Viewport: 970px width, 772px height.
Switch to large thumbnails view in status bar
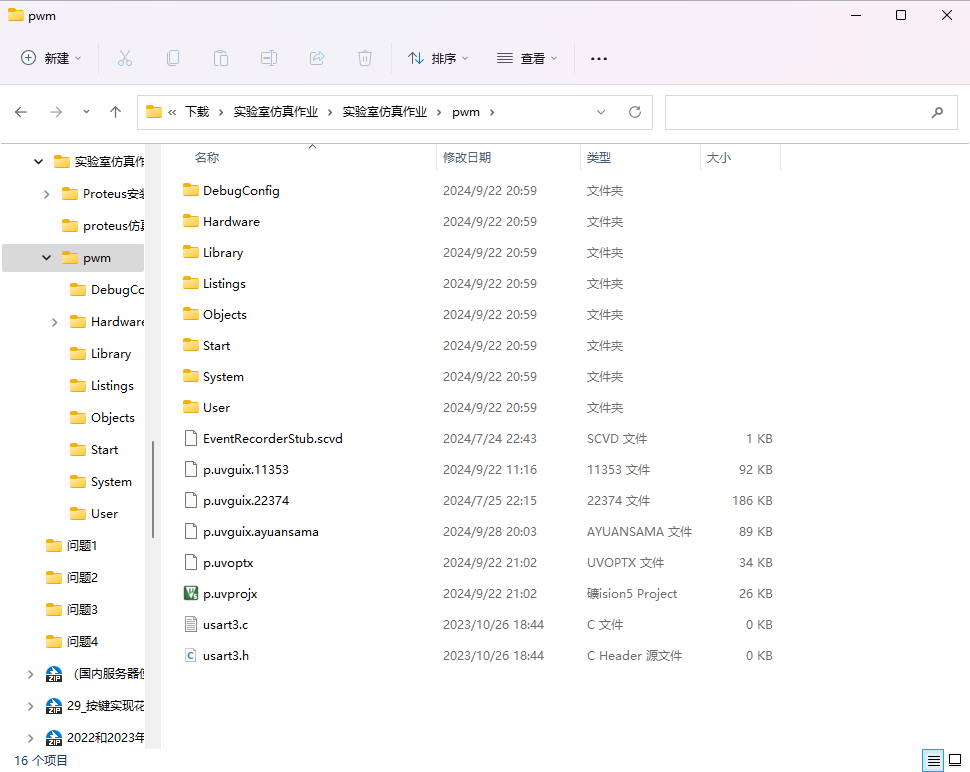956,761
